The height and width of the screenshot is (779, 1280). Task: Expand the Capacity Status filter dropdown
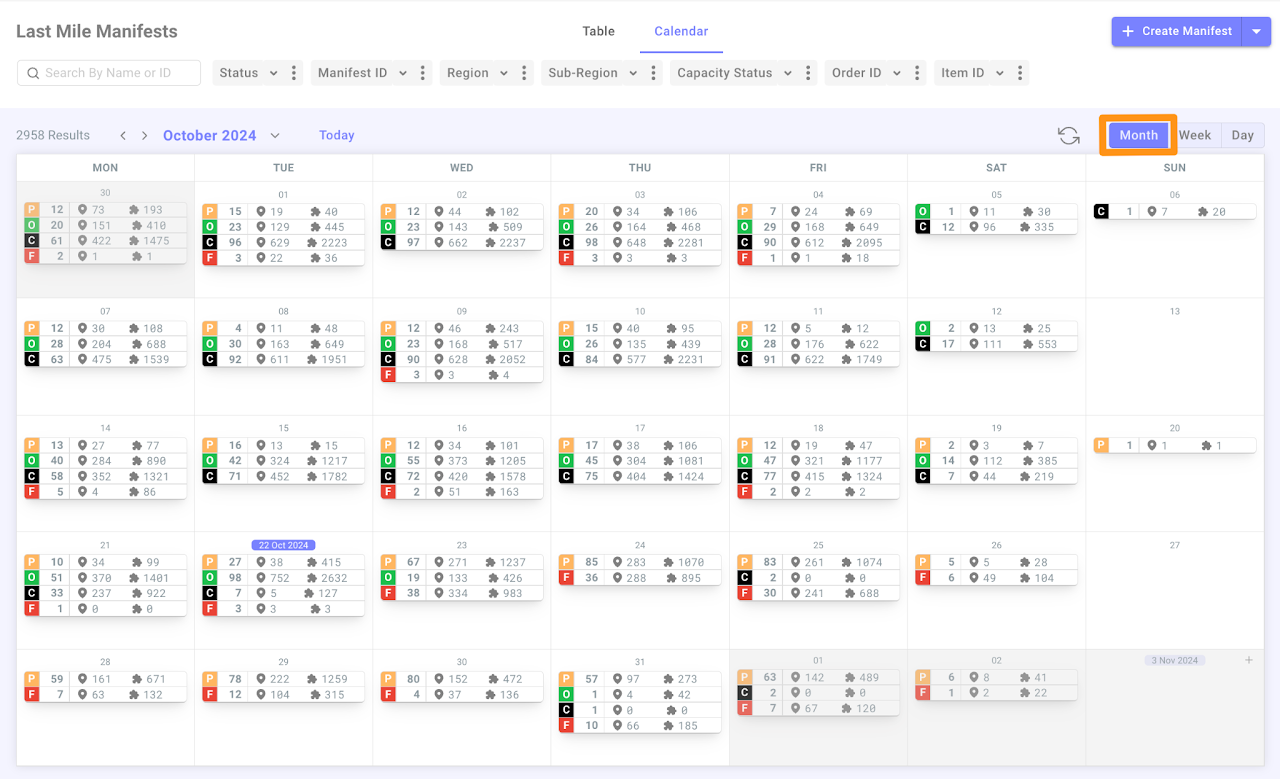click(x=788, y=73)
